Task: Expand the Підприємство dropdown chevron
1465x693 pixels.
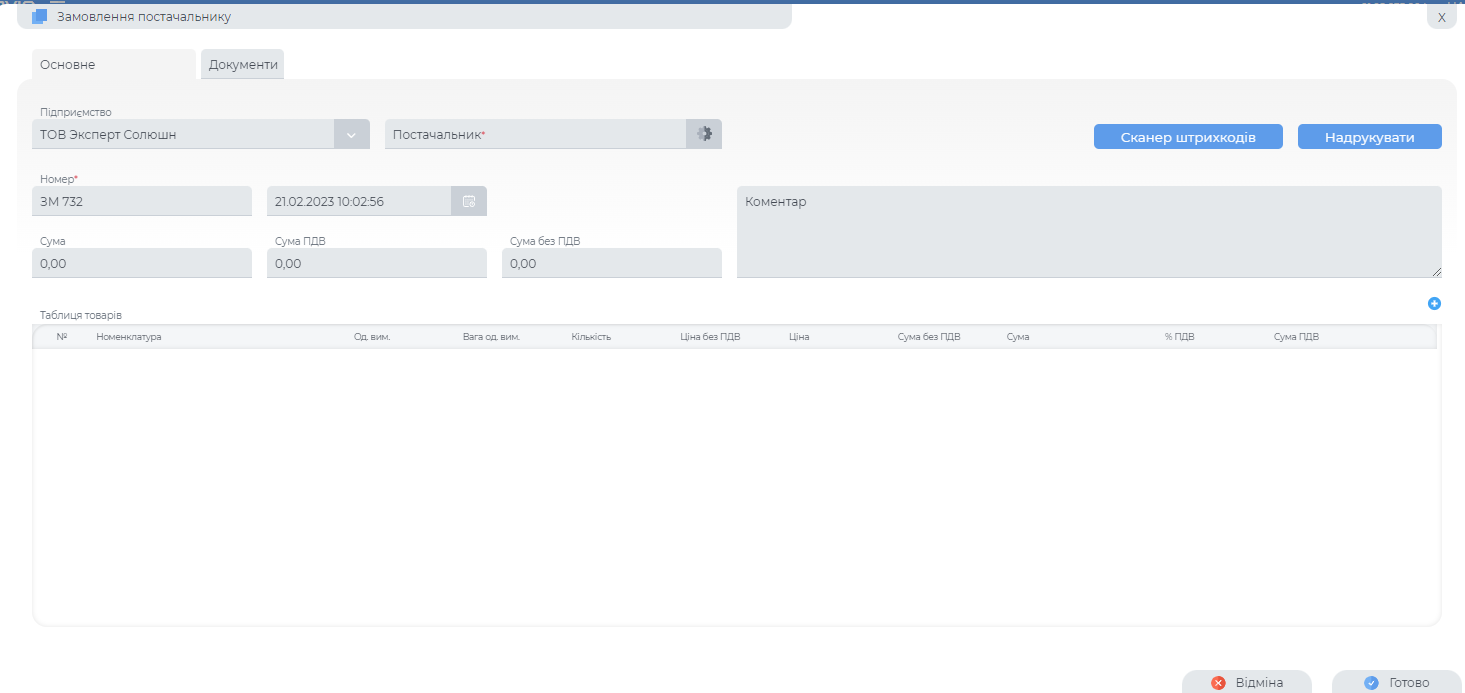Action: coord(351,134)
